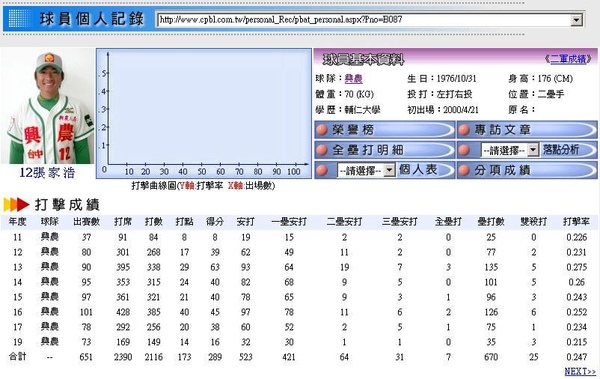Click position value 二壘手
The width and height of the screenshot is (600, 379).
point(551,94)
